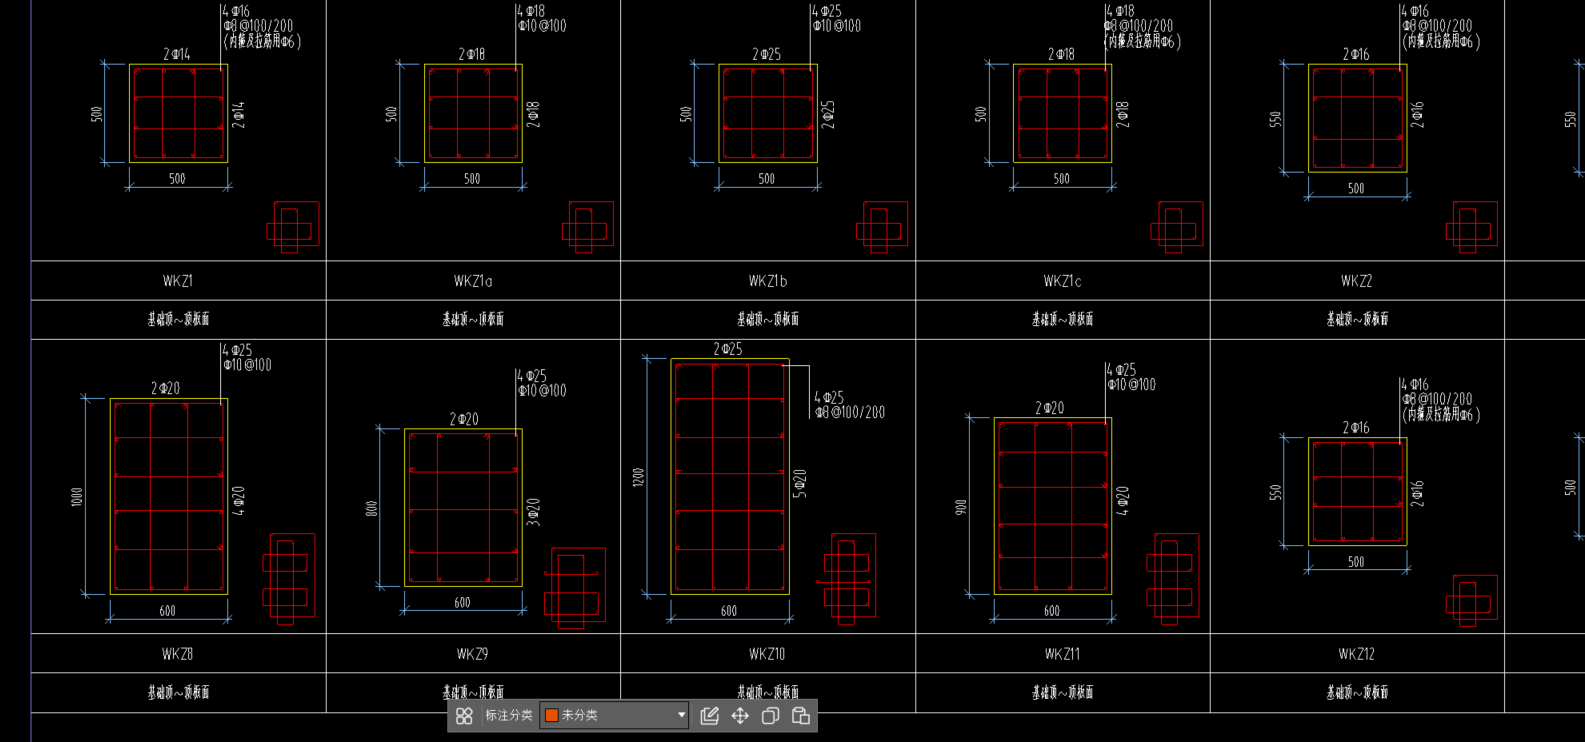Viewport: 1585px width, 742px height.
Task: Select the WKZ10 column name
Action: 767,654
